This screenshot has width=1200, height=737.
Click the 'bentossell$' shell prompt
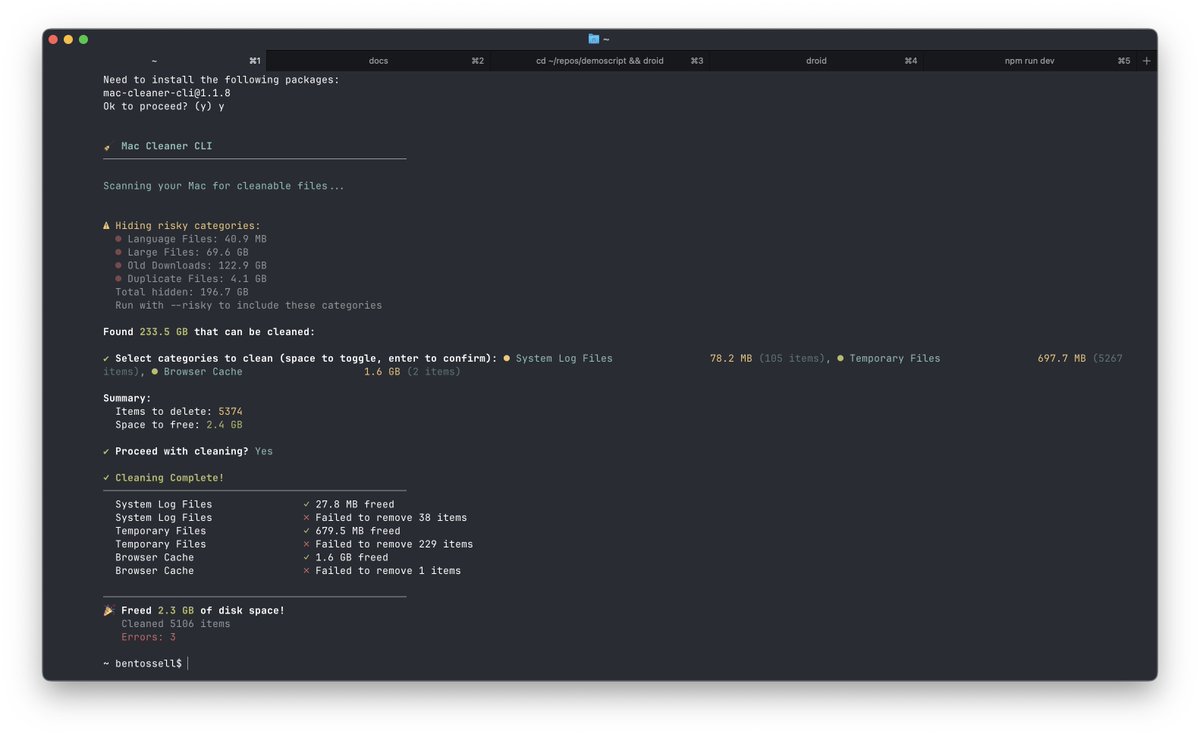click(x=149, y=664)
